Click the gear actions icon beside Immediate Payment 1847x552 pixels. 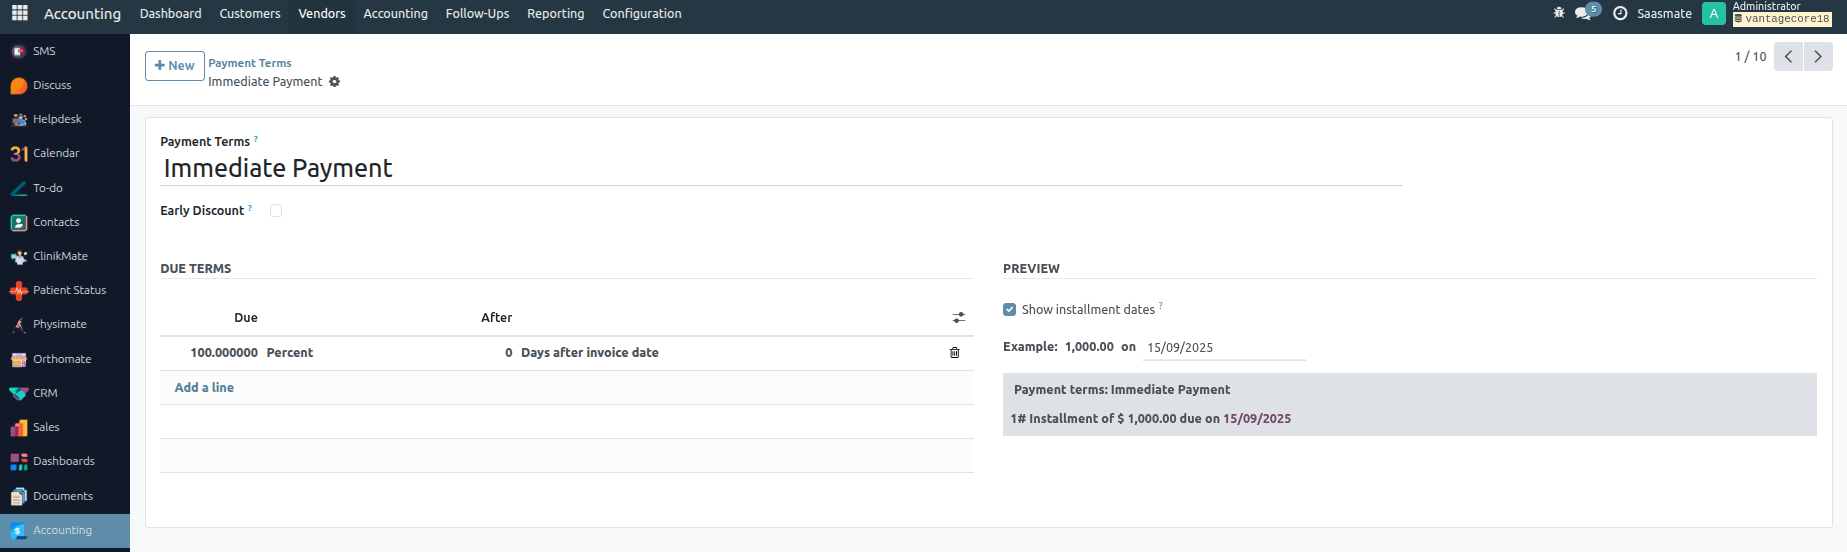tap(335, 82)
